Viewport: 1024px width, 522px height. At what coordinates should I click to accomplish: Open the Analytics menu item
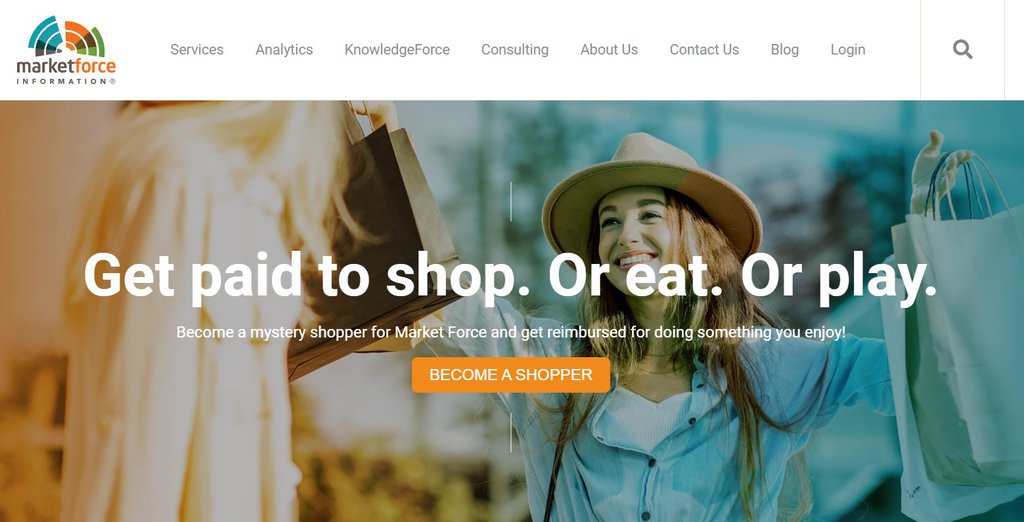(284, 50)
